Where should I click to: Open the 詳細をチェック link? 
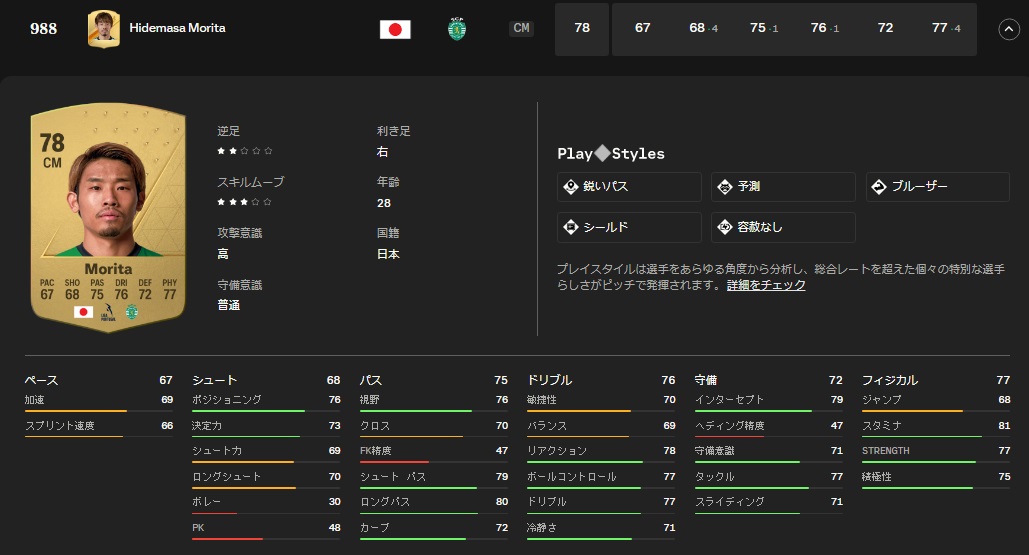(x=766, y=285)
